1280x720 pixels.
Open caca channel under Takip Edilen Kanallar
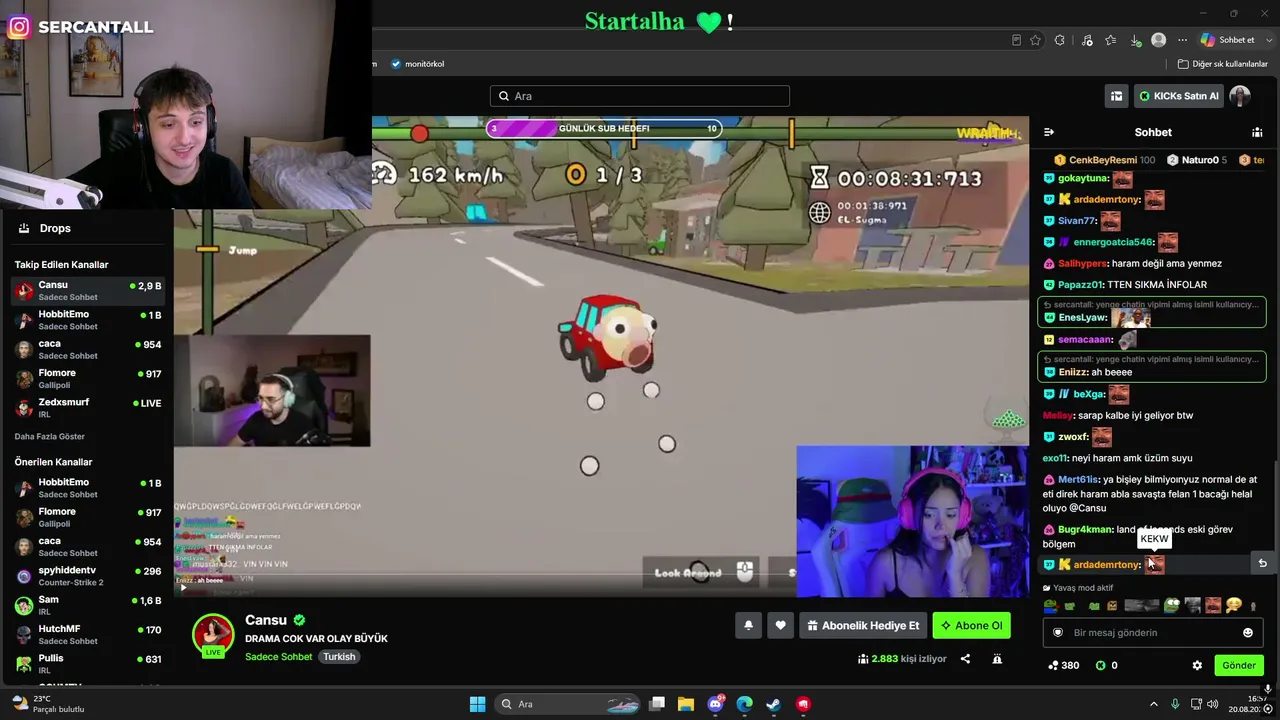(x=88, y=349)
